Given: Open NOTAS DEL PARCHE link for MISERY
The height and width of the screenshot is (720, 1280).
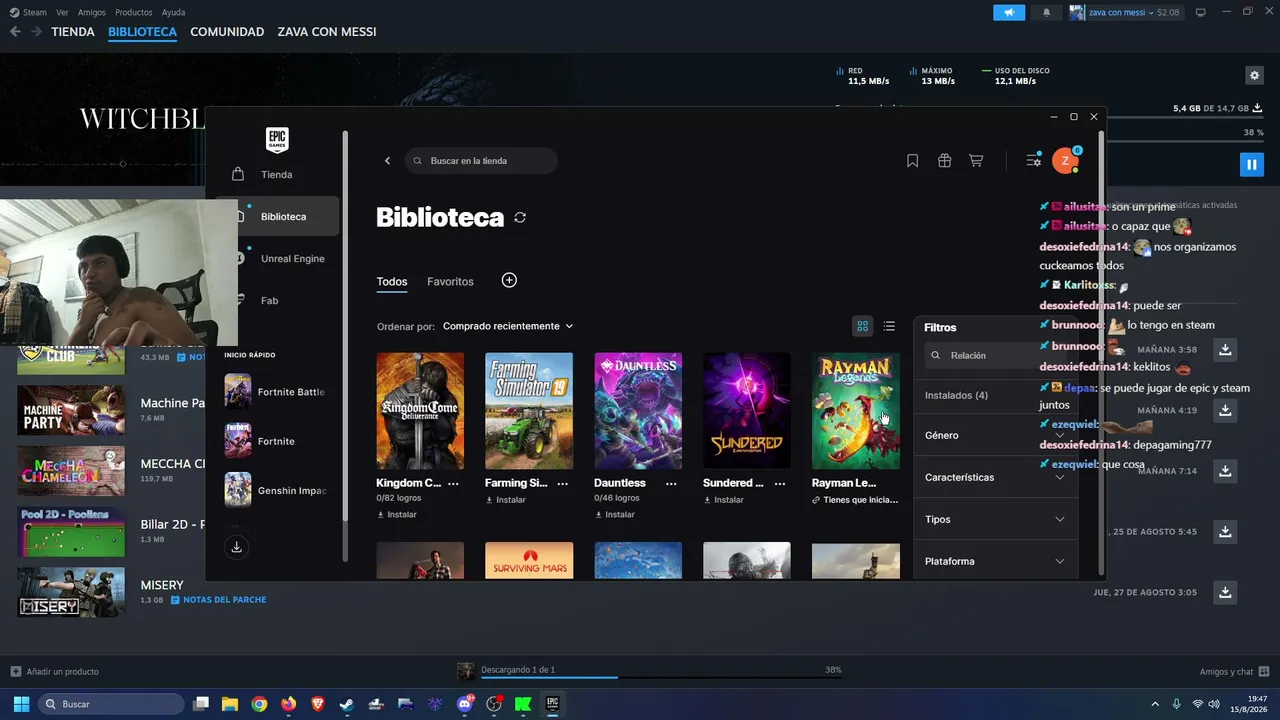Looking at the screenshot, I should 218,600.
